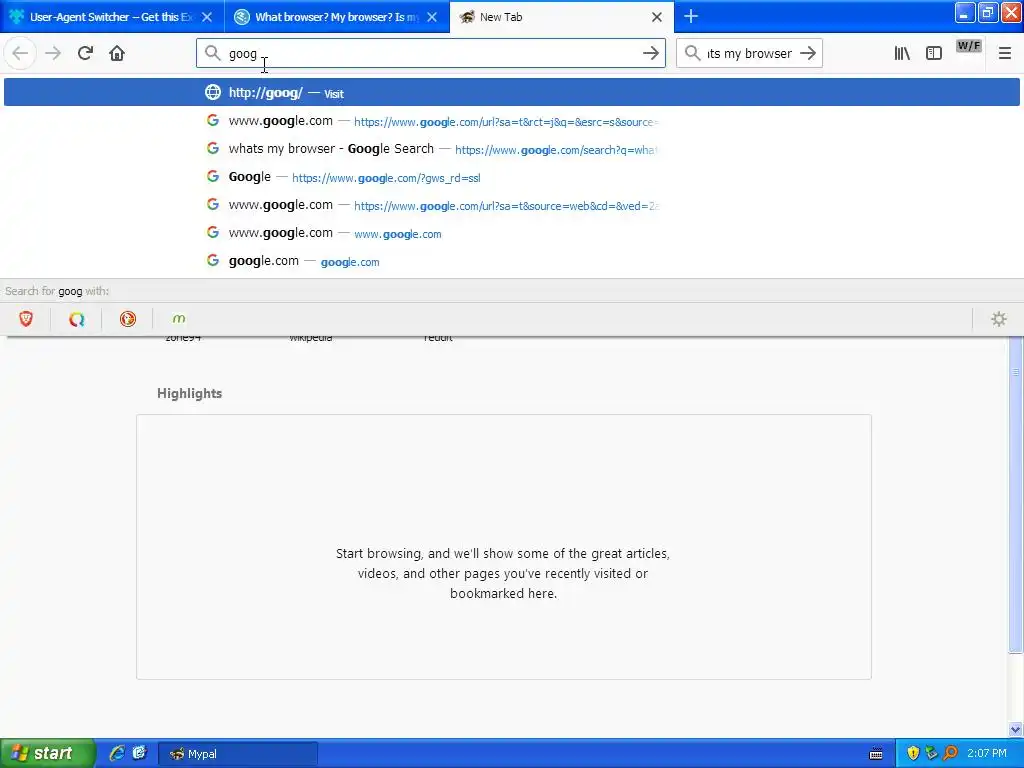Go back with the back arrow button

pyautogui.click(x=20, y=53)
